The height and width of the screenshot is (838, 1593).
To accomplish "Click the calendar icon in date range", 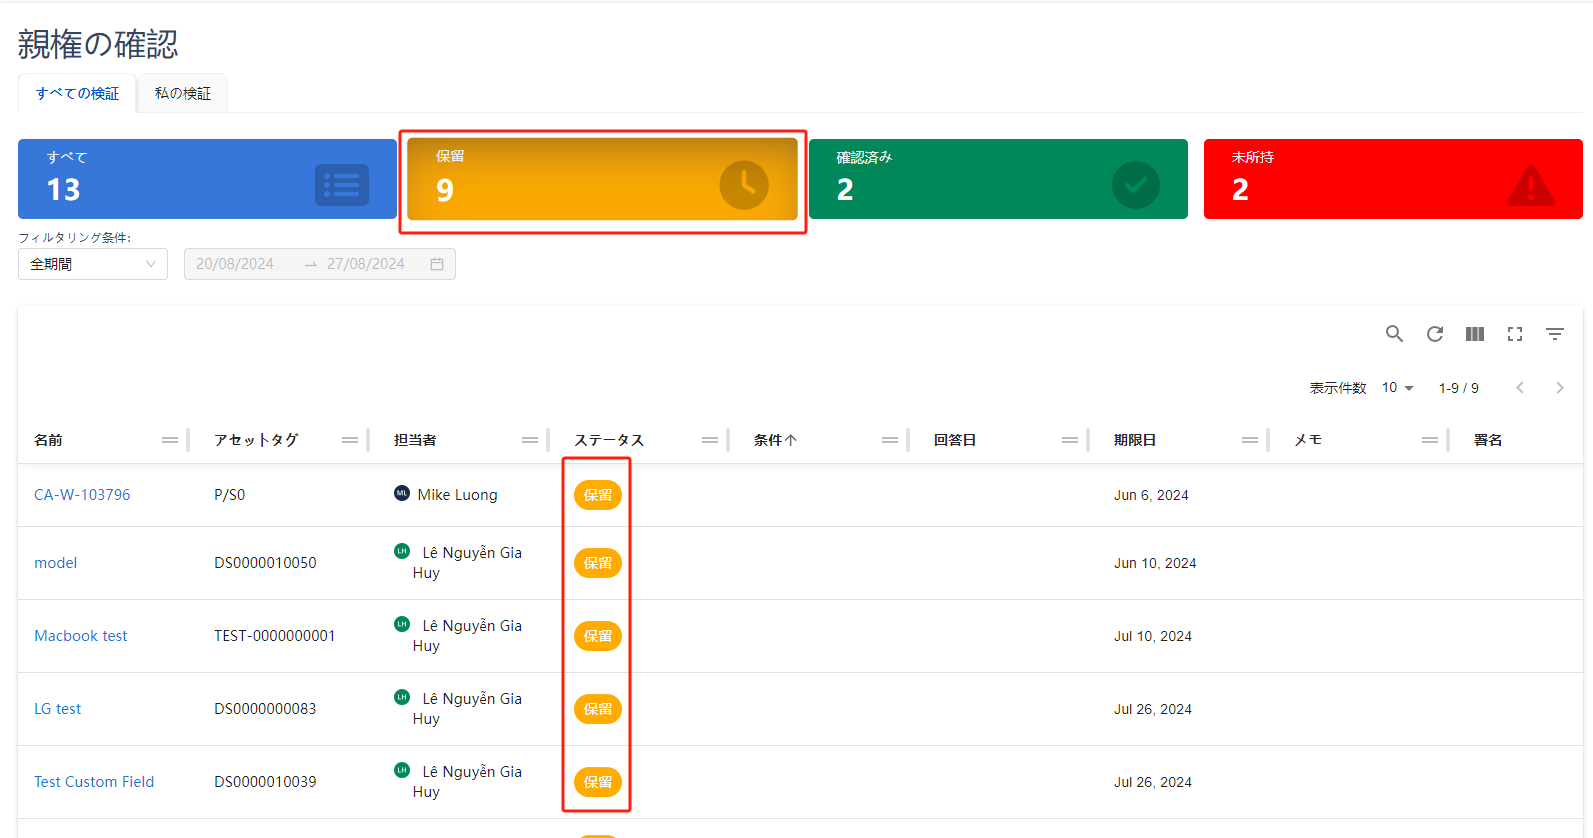I will click(437, 264).
